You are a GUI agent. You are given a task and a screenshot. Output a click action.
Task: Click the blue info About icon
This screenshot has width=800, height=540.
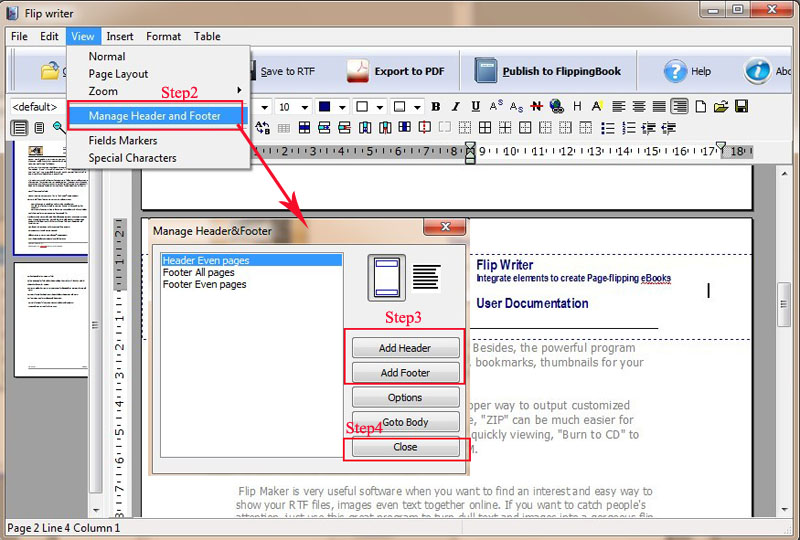tap(757, 71)
